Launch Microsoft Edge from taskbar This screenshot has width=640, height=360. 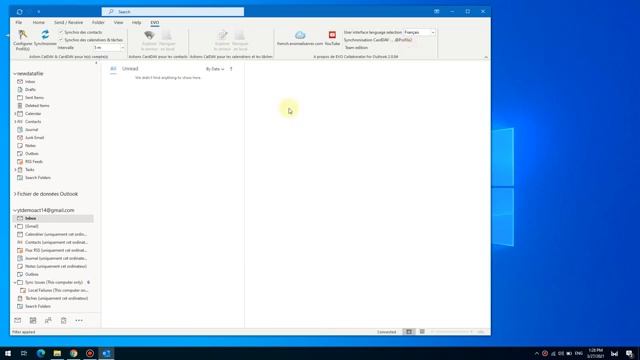pyautogui.click(x=41, y=353)
